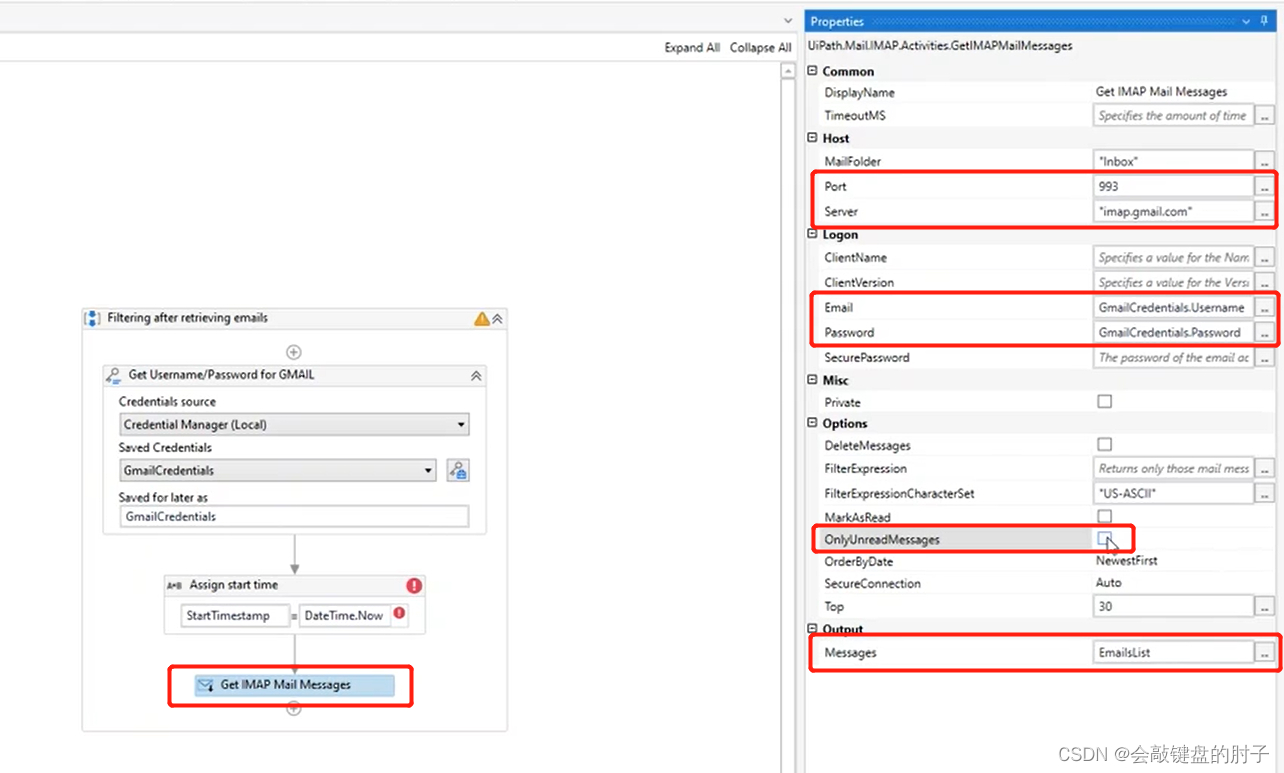
Task: Open ellipsis editor for TimeoutMS
Action: click(1265, 116)
